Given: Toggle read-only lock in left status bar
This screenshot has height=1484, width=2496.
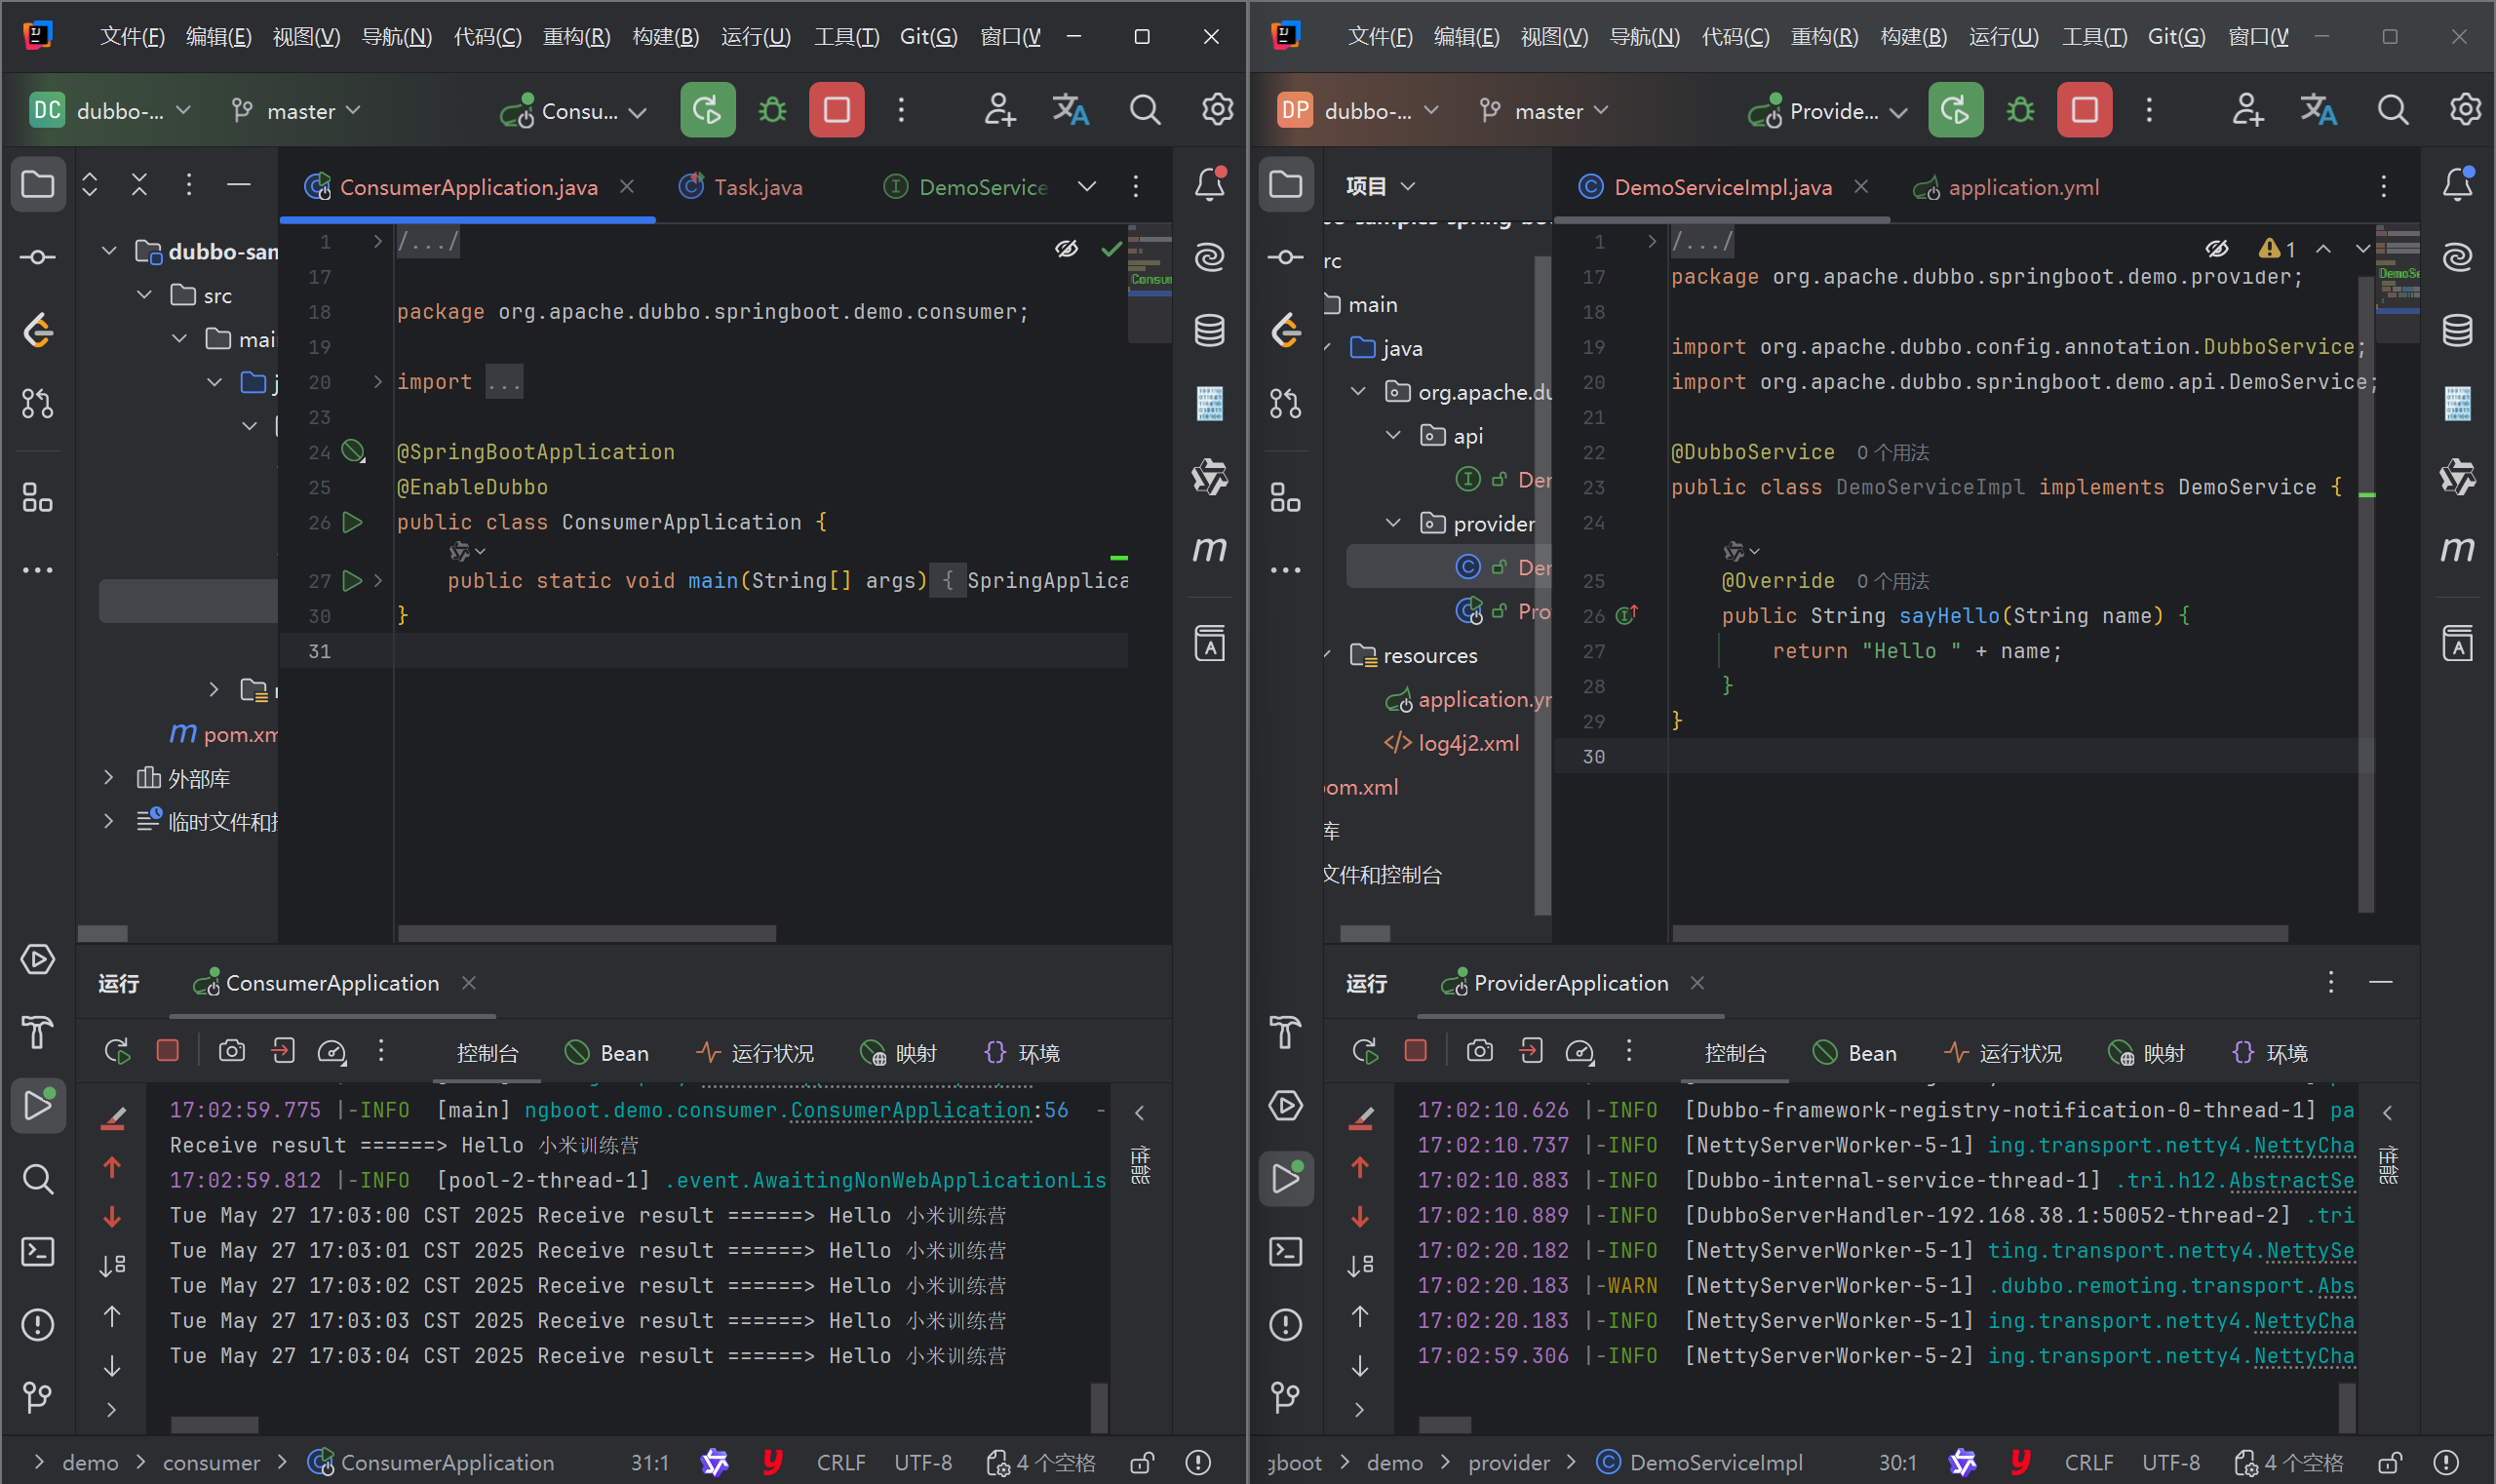Looking at the screenshot, I should 1142,1463.
